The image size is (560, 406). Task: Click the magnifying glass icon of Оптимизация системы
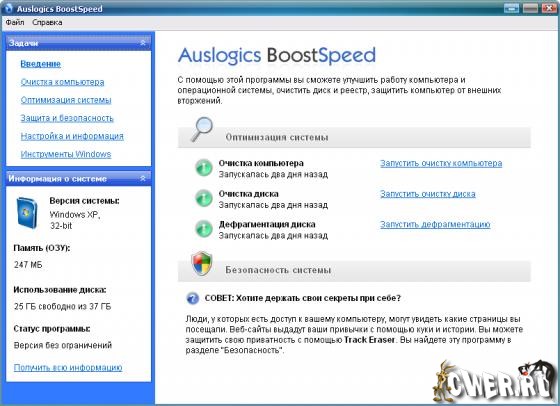click(x=202, y=129)
